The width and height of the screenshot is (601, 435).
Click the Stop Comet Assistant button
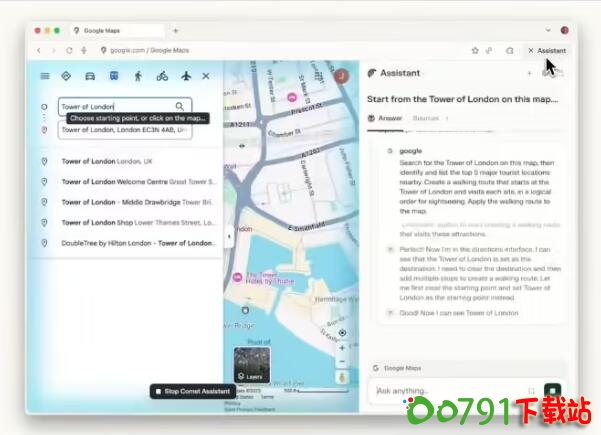point(193,391)
